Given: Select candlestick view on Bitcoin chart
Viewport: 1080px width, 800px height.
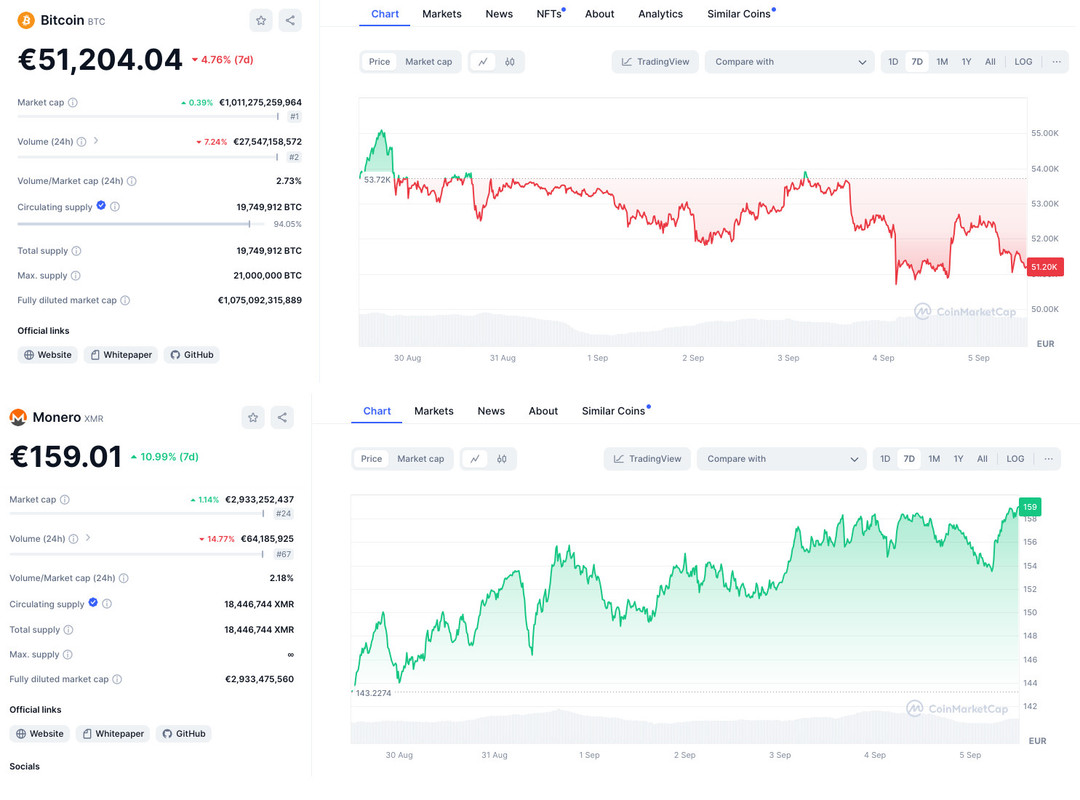Looking at the screenshot, I should 510,62.
